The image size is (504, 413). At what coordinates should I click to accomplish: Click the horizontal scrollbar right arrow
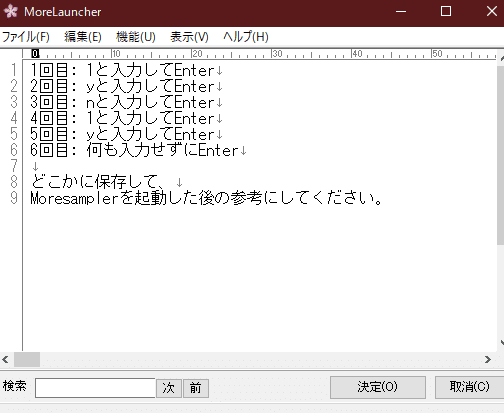(488, 359)
